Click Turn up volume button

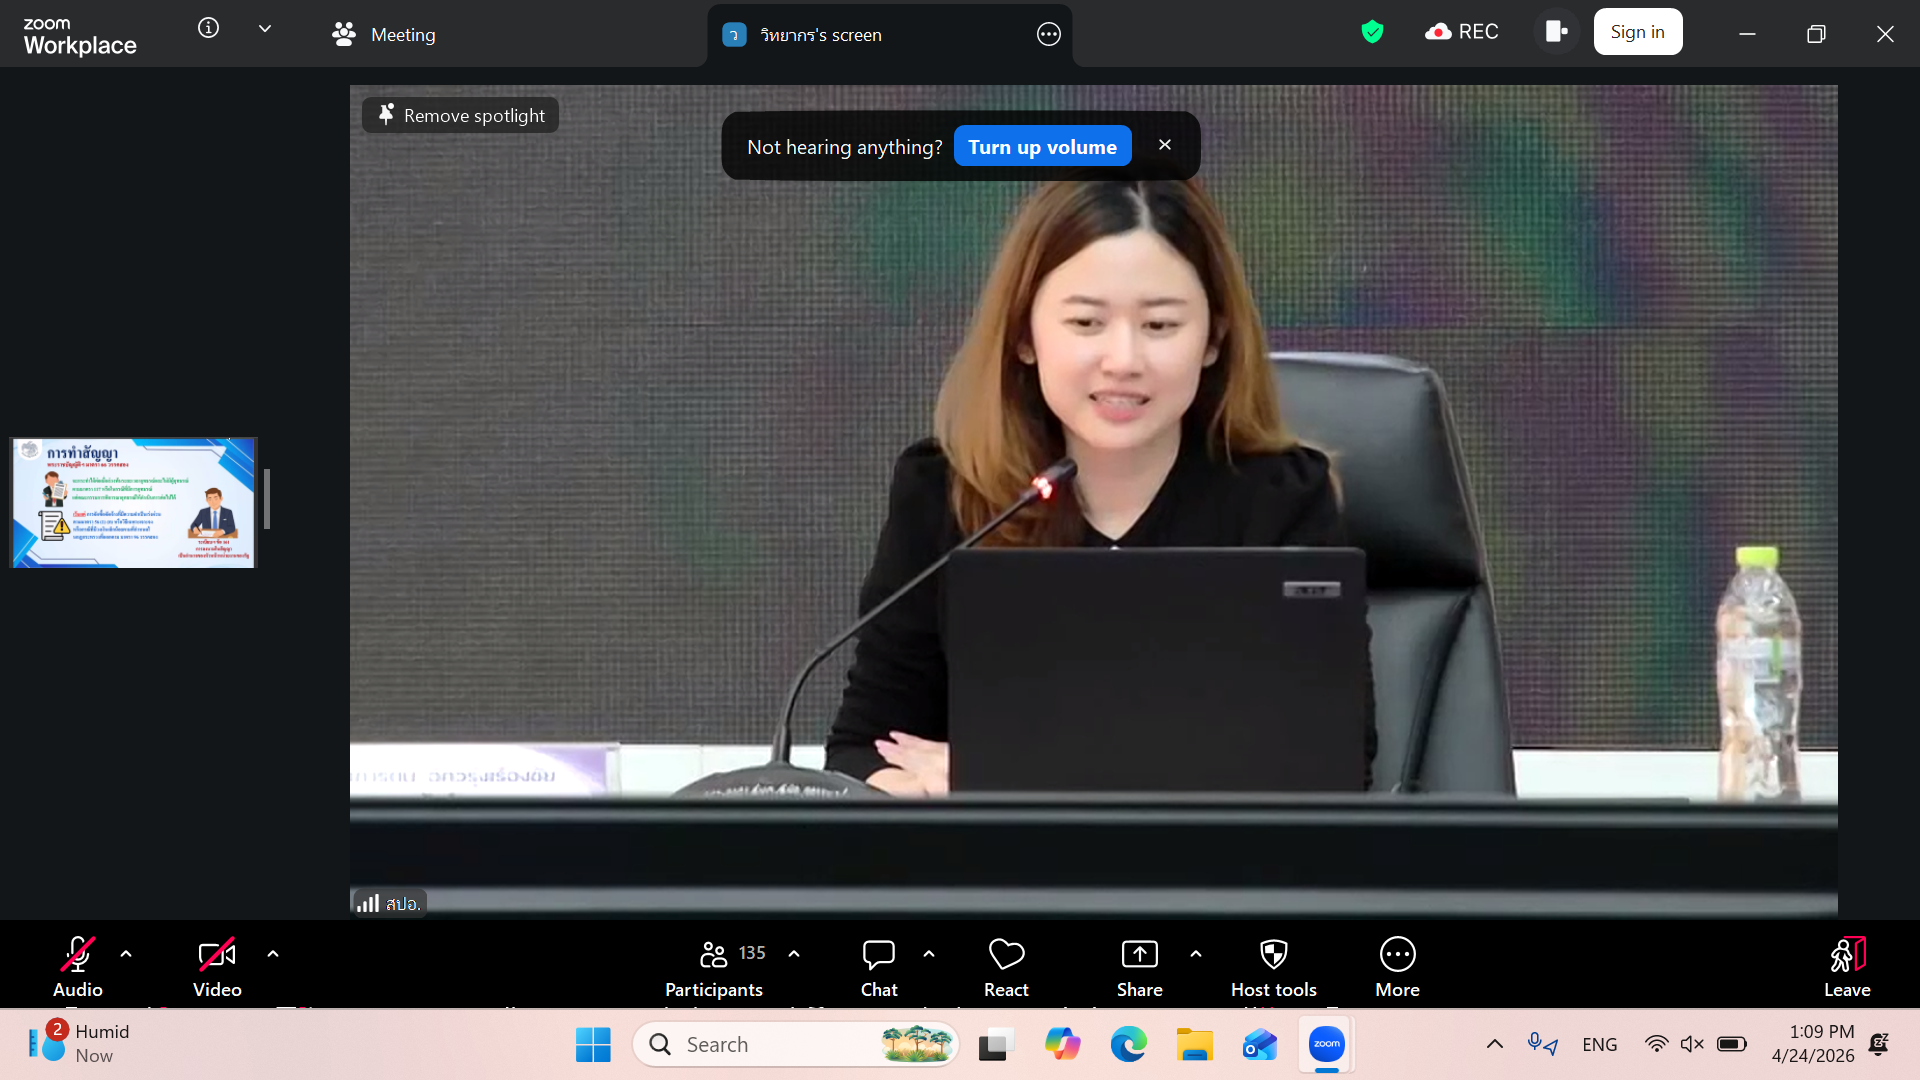[x=1042, y=146]
